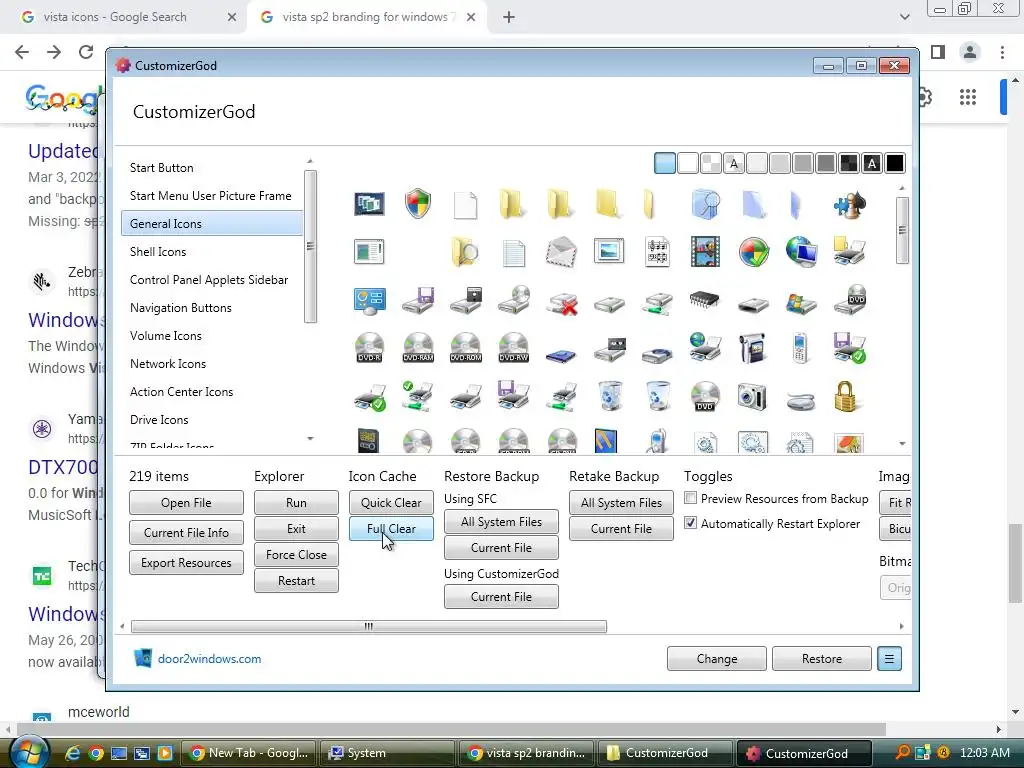Choose the memory chip icon
Screen dimensions: 1024x768
pyautogui.click(x=704, y=300)
